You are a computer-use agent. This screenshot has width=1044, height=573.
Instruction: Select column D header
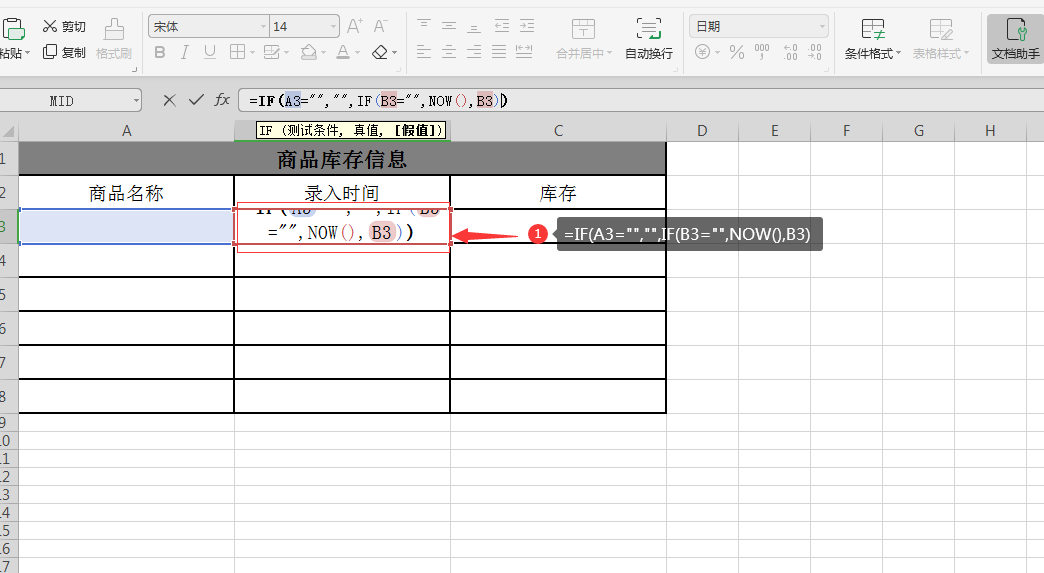702,131
